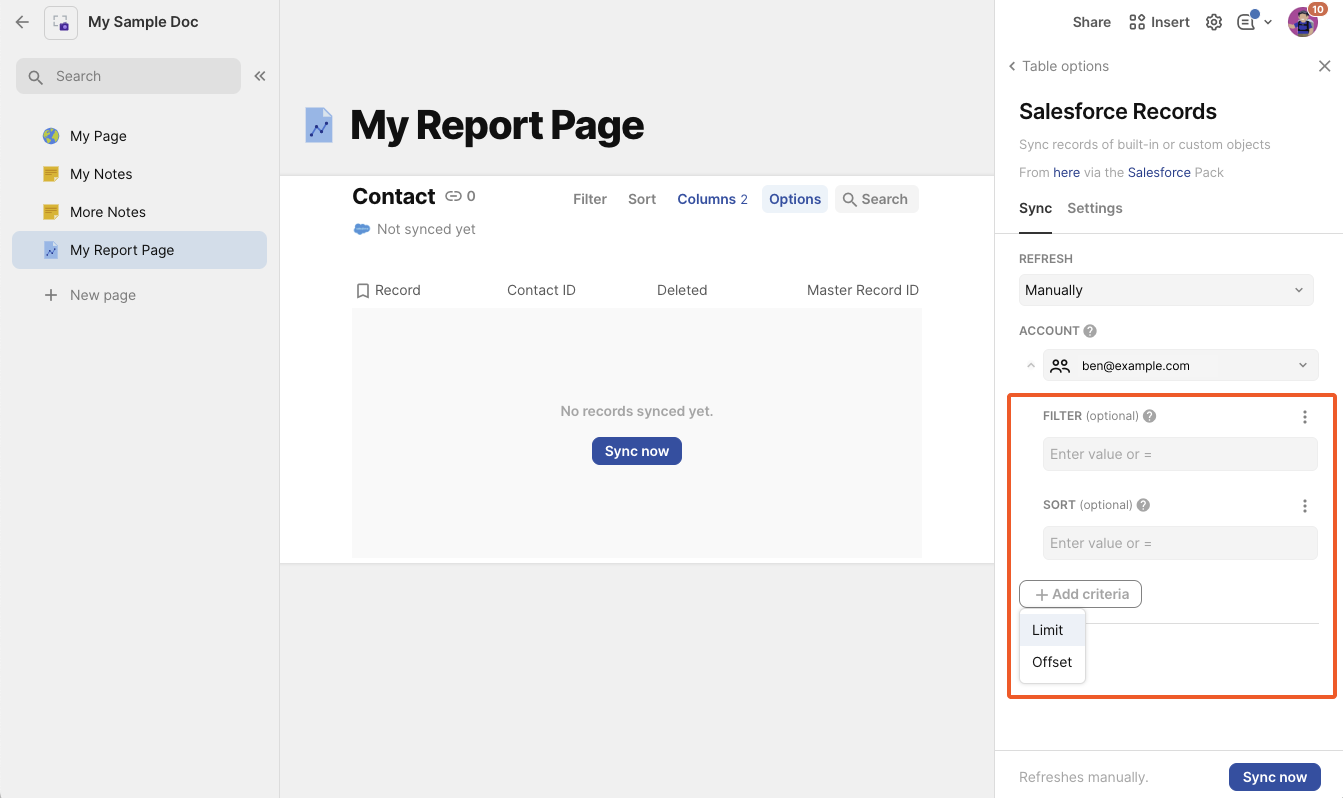Select Offset from the criteria menu
This screenshot has width=1343, height=798.
tap(1052, 662)
